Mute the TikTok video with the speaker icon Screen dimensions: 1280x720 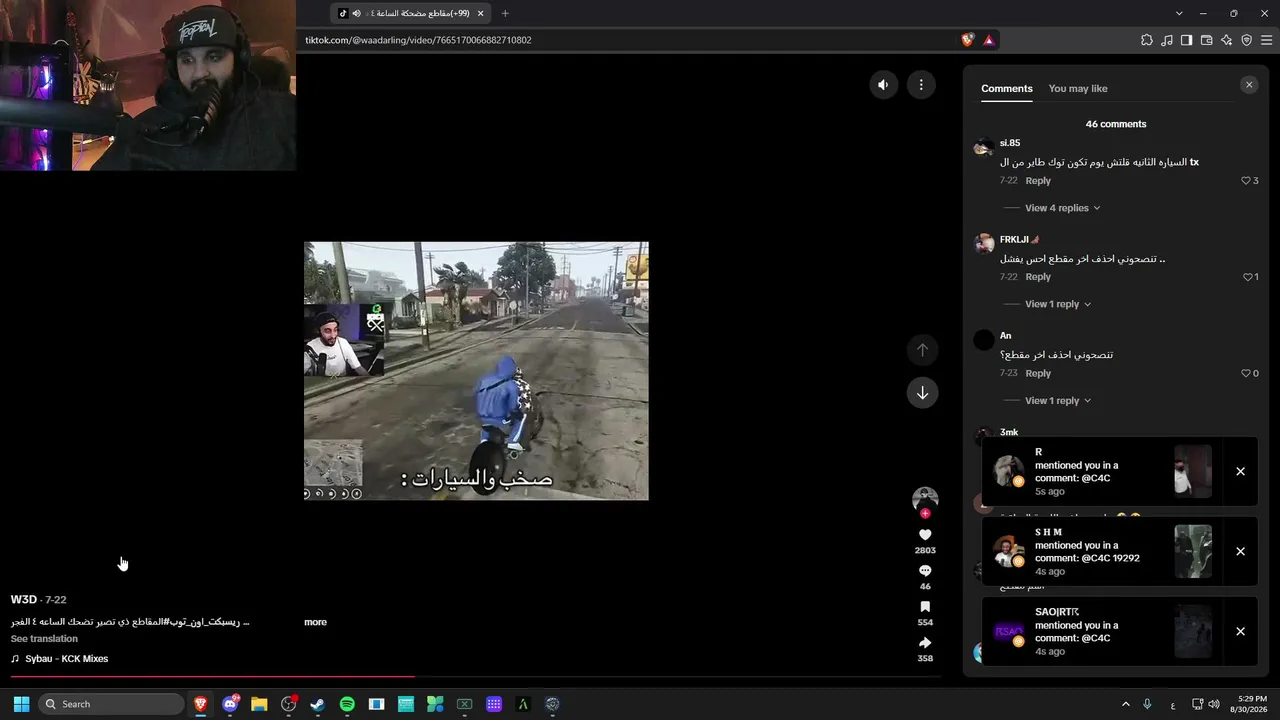tap(883, 85)
